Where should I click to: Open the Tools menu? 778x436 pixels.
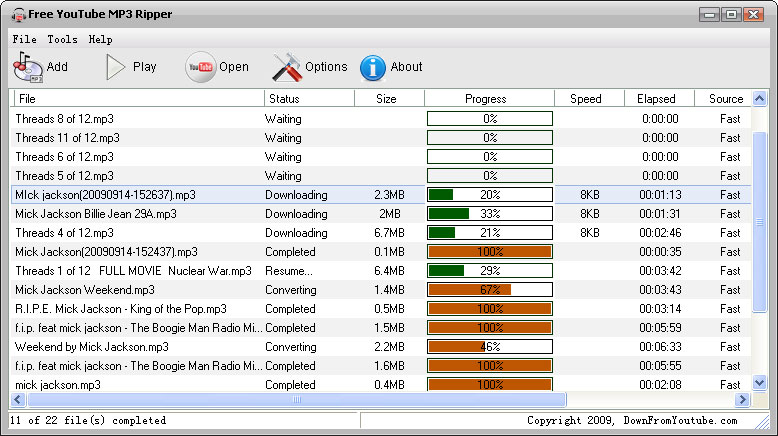point(62,39)
